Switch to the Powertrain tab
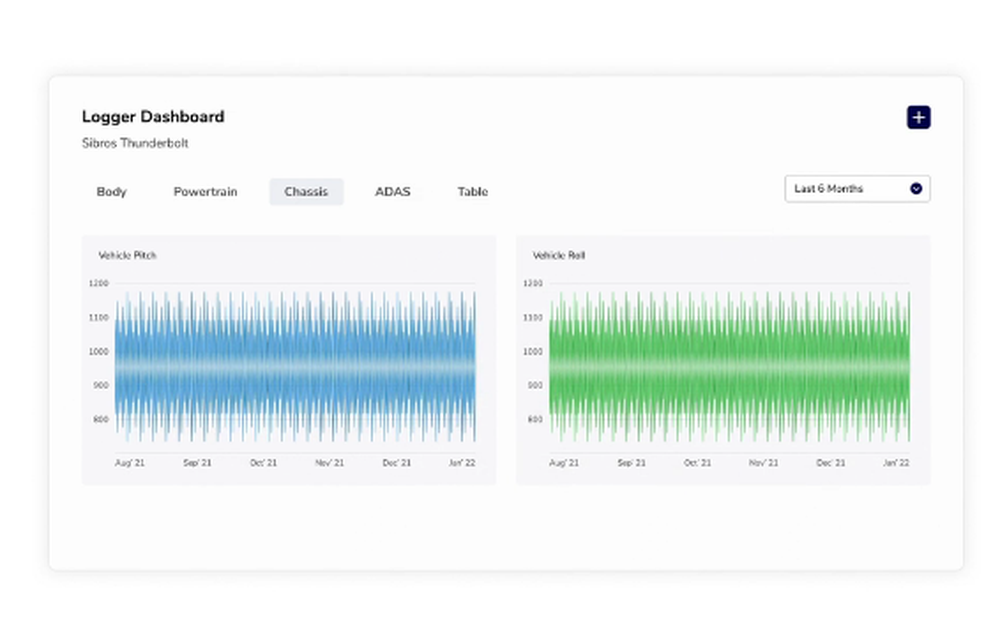The width and height of the screenshot is (1000, 634). [x=205, y=192]
